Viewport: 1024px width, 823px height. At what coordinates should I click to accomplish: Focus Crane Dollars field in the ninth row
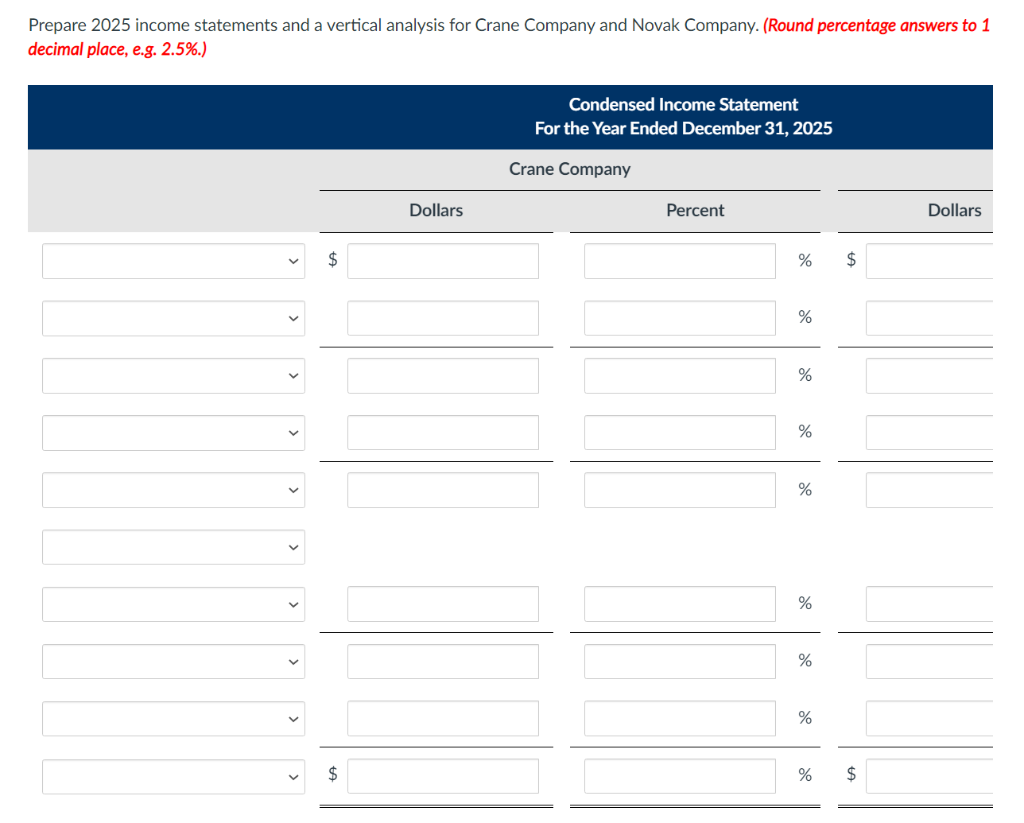tap(443, 718)
